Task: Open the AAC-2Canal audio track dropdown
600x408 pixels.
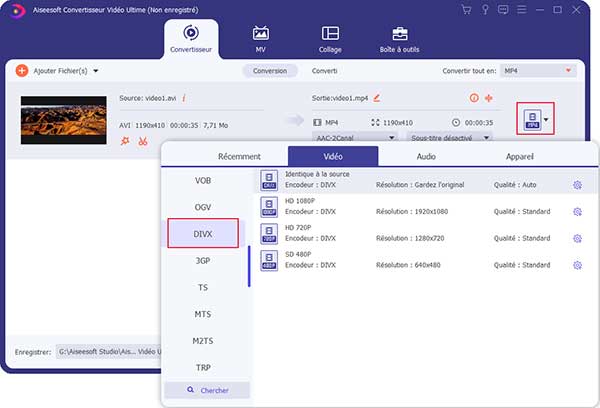Action: click(x=350, y=137)
